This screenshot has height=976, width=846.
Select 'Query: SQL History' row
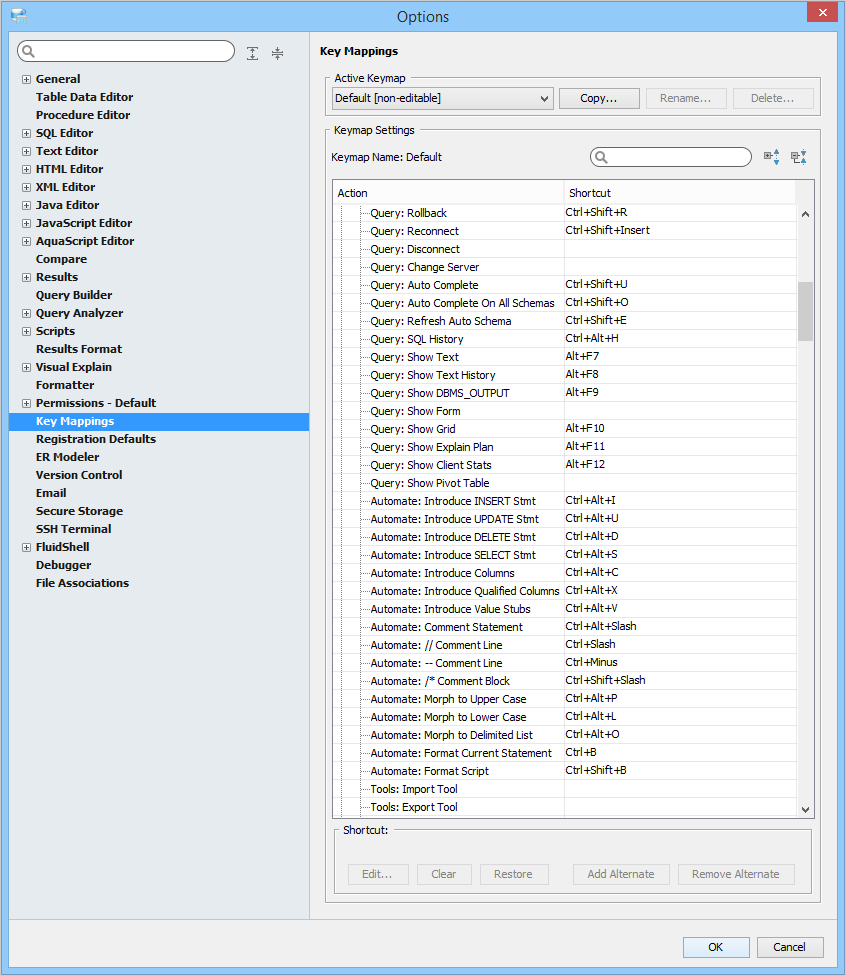point(565,339)
